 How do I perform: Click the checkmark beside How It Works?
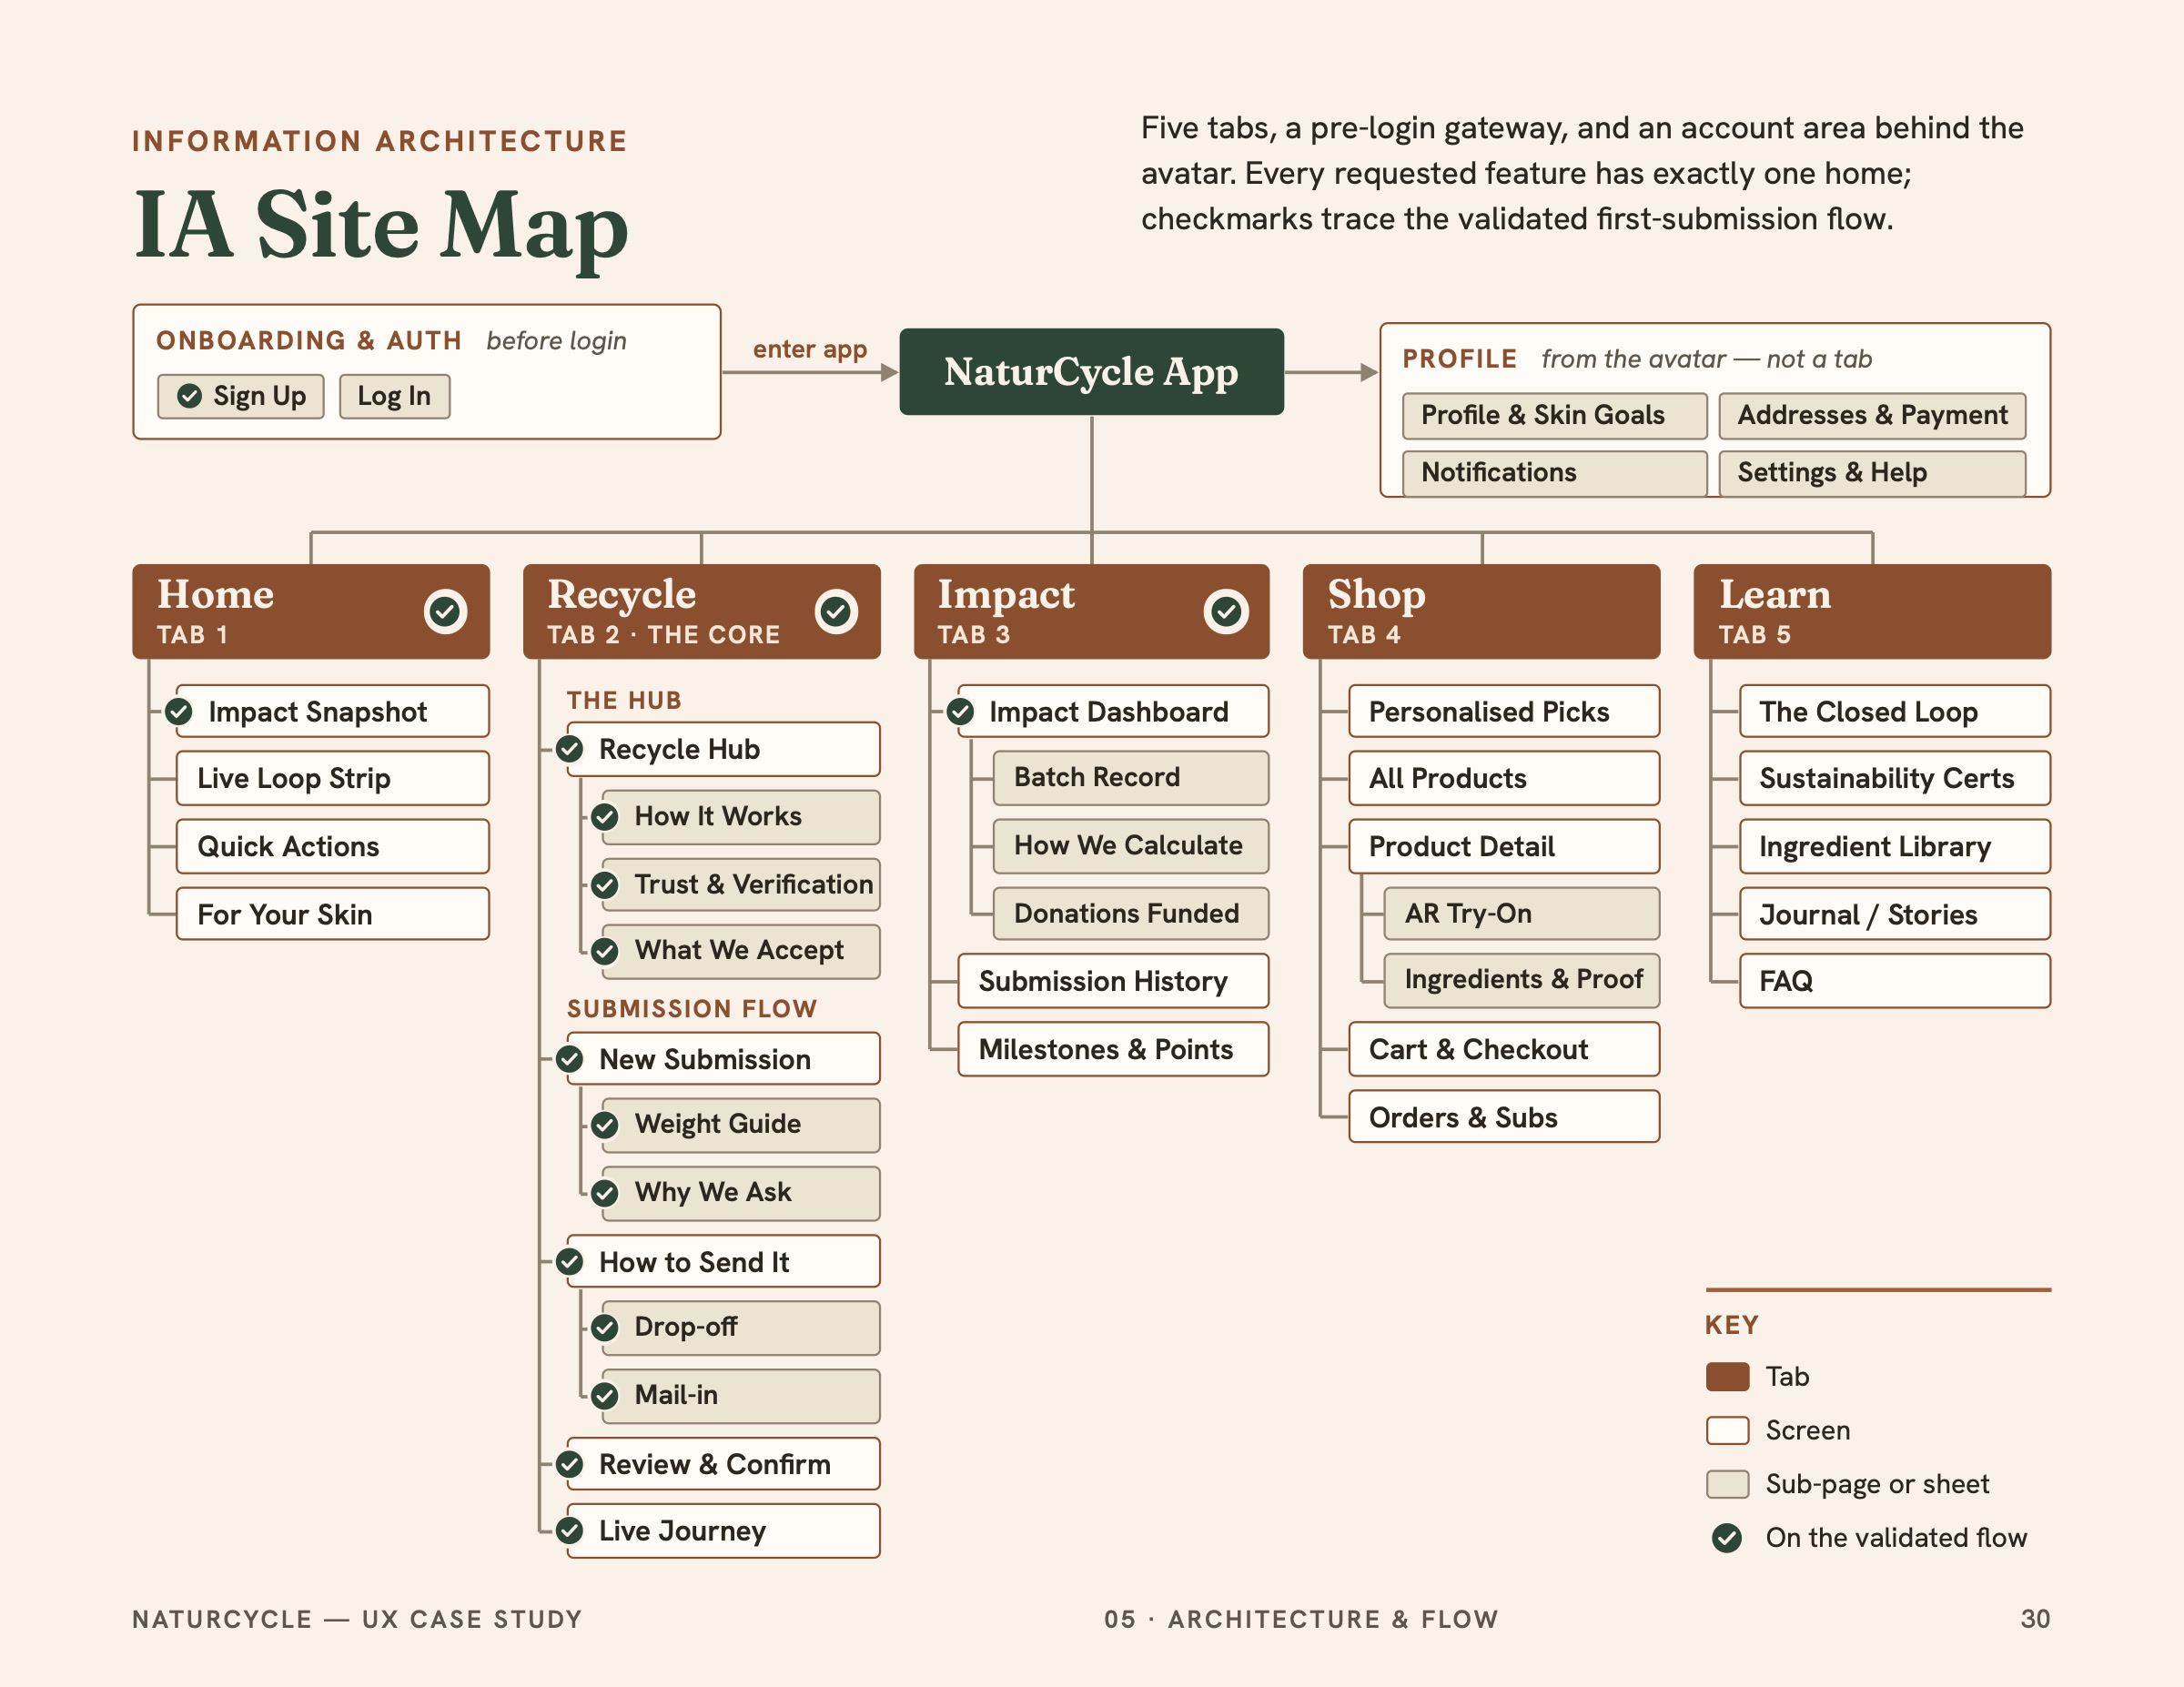pyautogui.click(x=605, y=817)
